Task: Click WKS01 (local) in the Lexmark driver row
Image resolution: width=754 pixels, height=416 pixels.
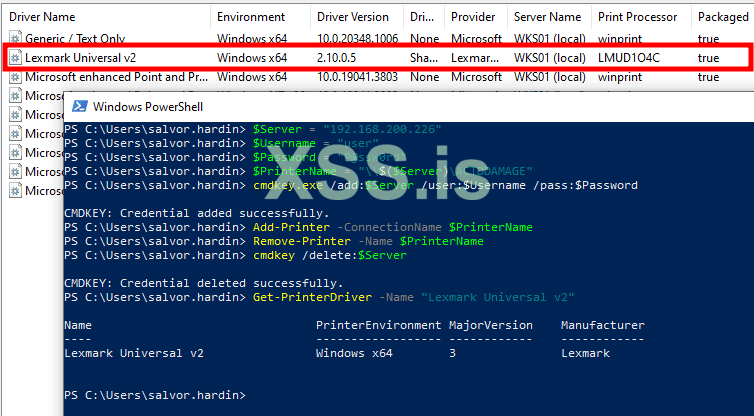Action: click(x=550, y=58)
